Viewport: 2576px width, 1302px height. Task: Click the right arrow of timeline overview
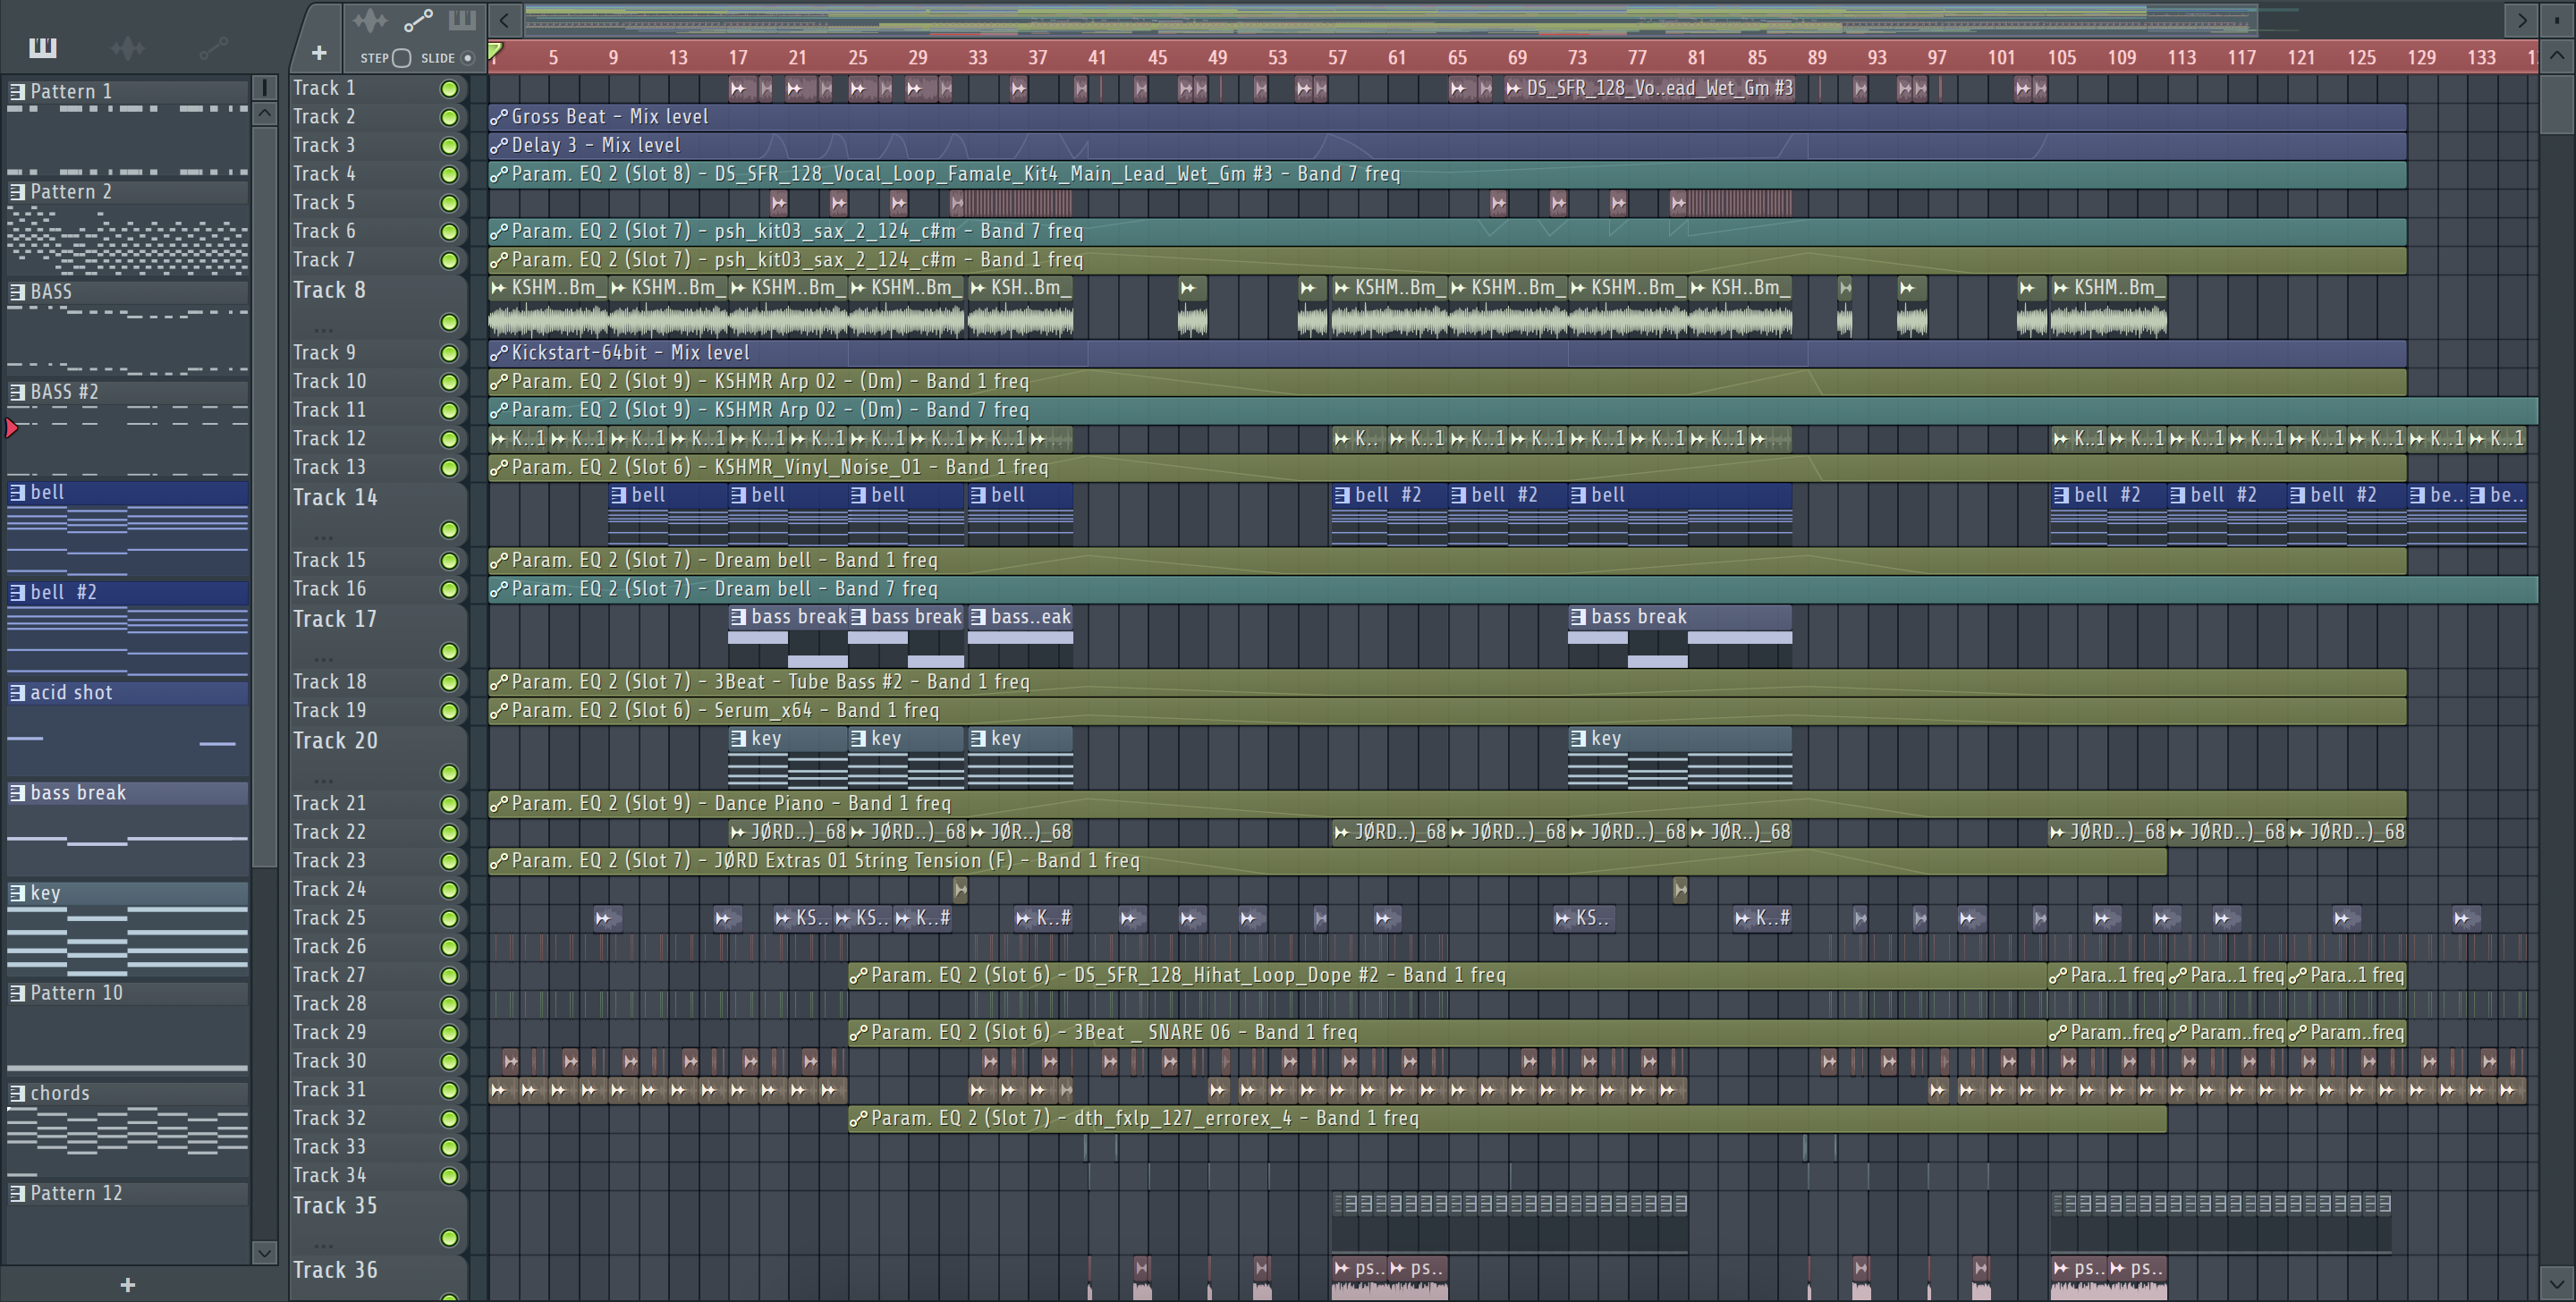pos(2521,19)
